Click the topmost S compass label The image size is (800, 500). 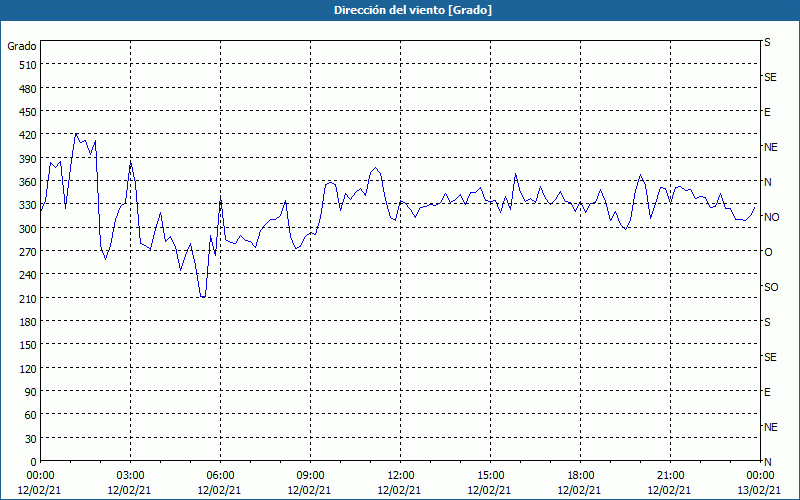767,42
